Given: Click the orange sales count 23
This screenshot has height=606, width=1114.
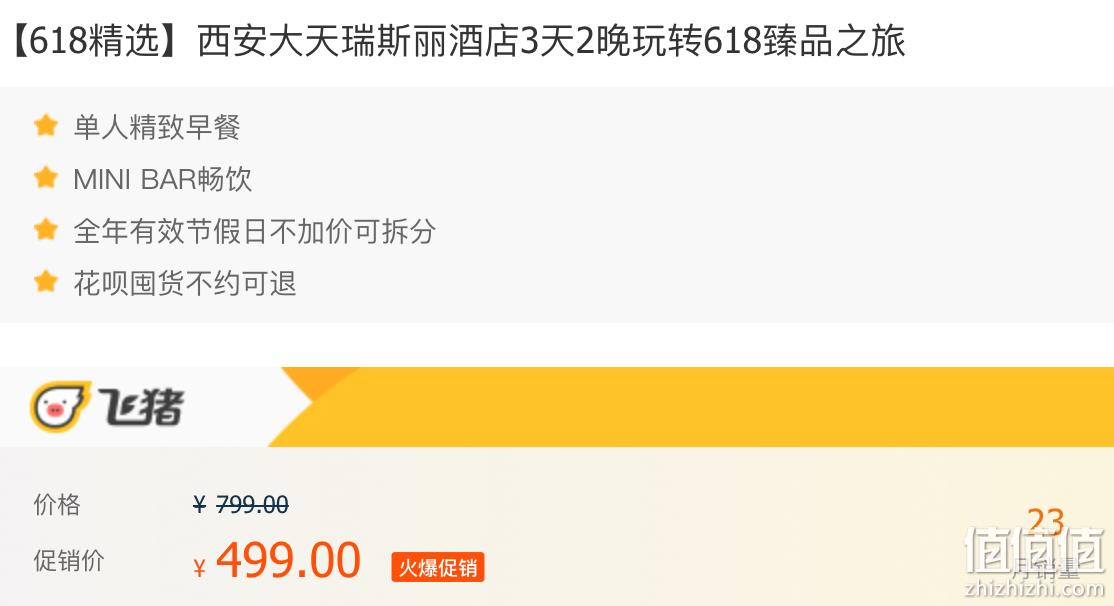Looking at the screenshot, I should [1045, 522].
